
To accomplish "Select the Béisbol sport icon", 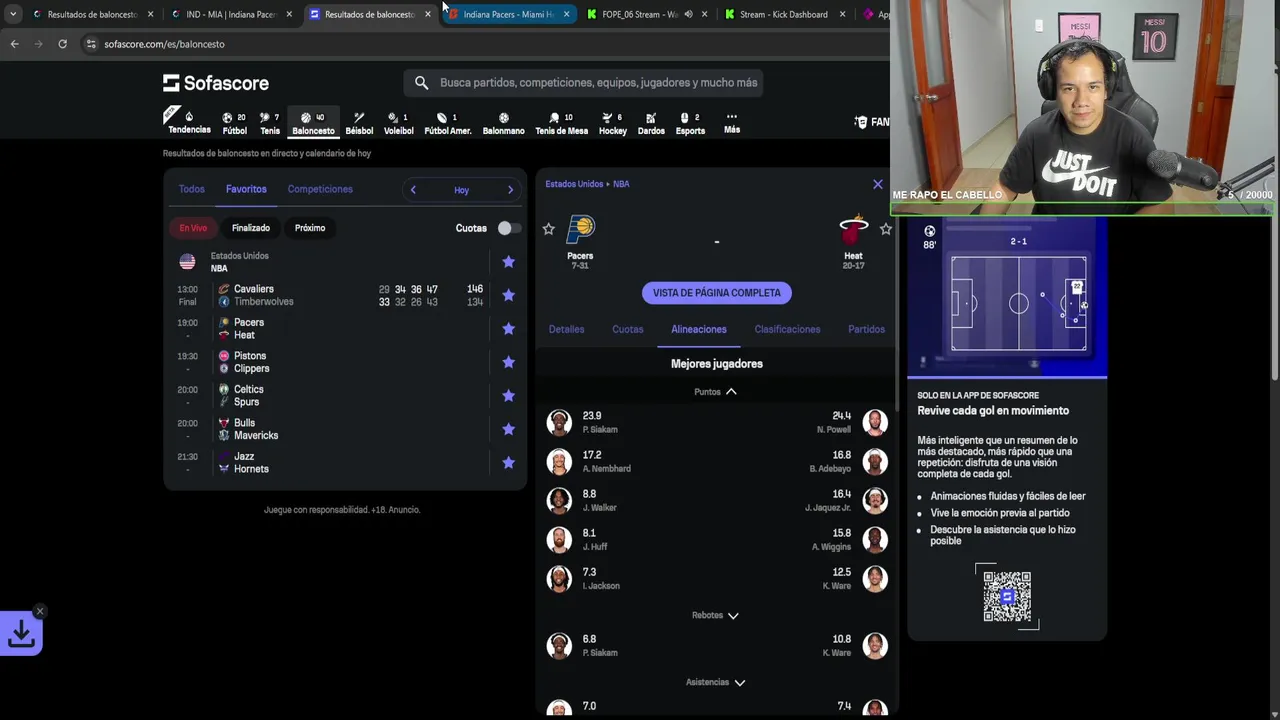I will (x=359, y=123).
